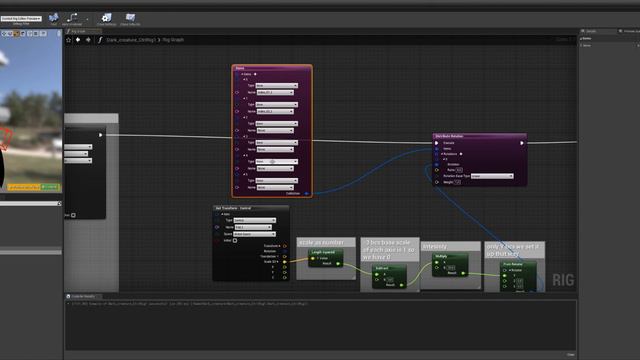Click the Collection output pin on Items node
This screenshot has height=360, width=640.
tap(307, 193)
